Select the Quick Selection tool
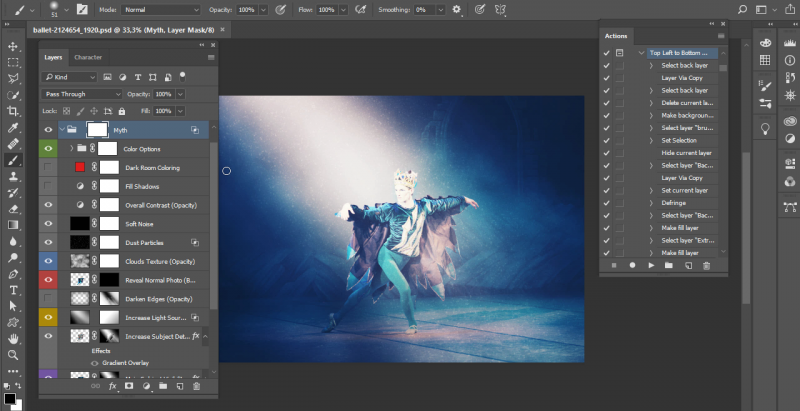800x411 pixels. point(13,95)
